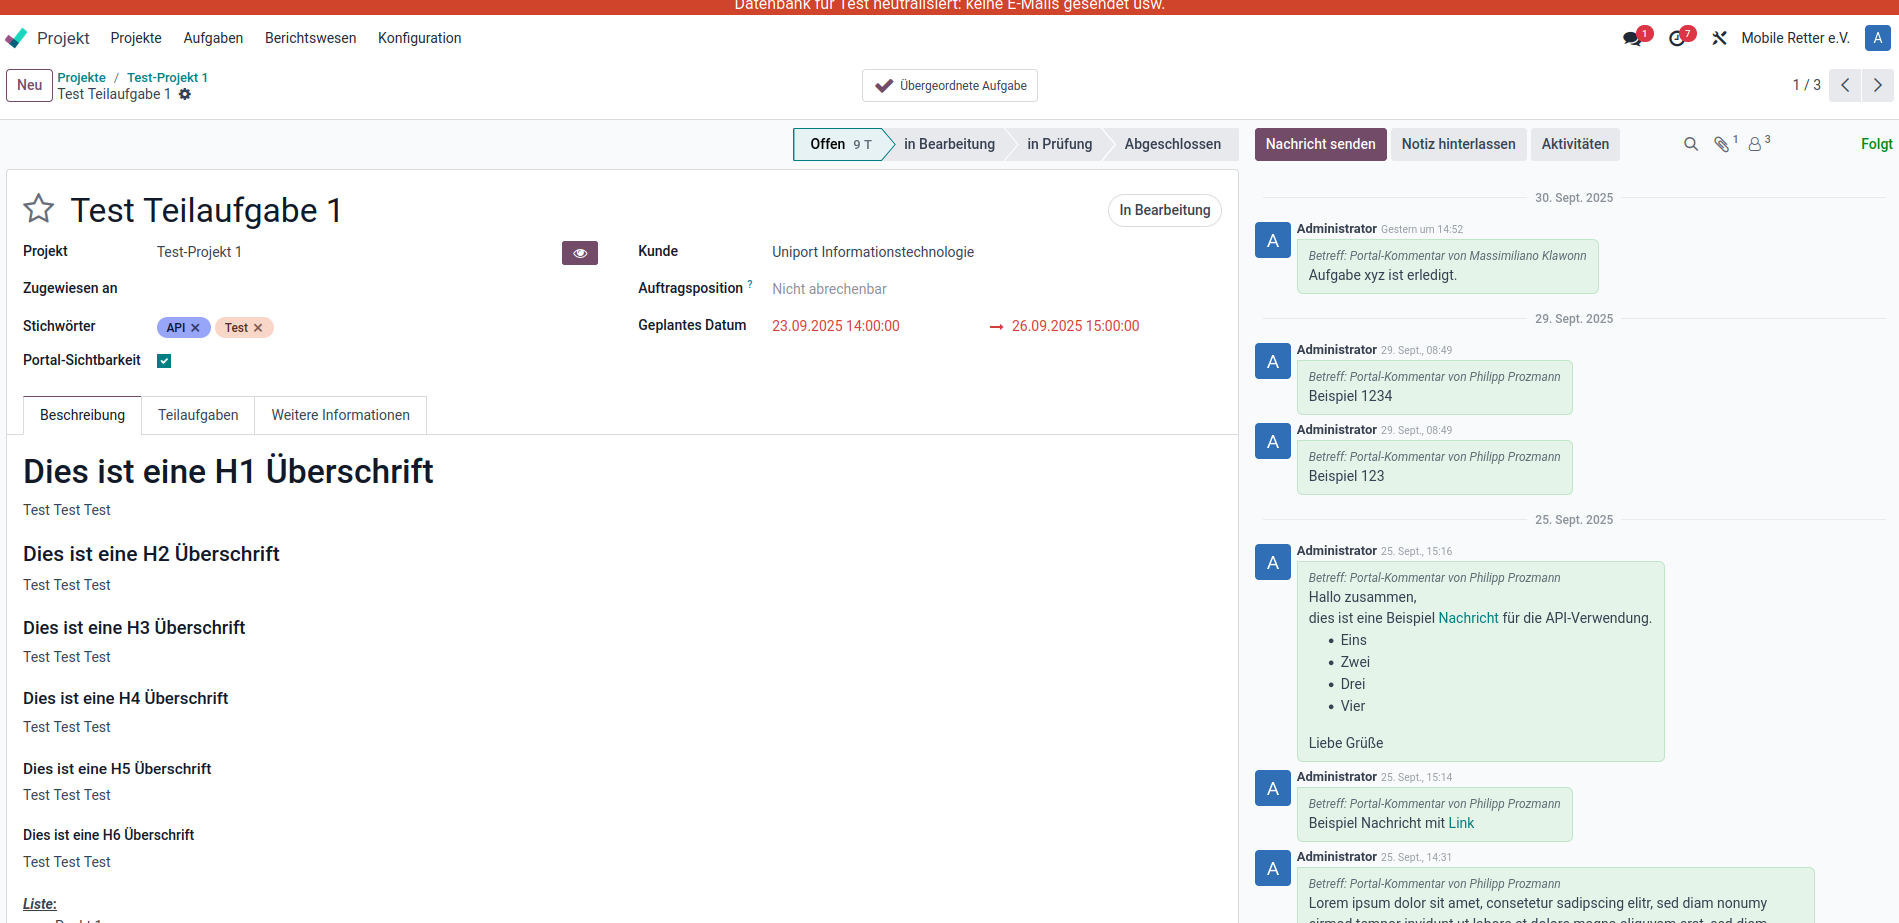This screenshot has height=923, width=1899.
Task: Open the In Bearbeitung state dropdown
Action: click(1164, 210)
